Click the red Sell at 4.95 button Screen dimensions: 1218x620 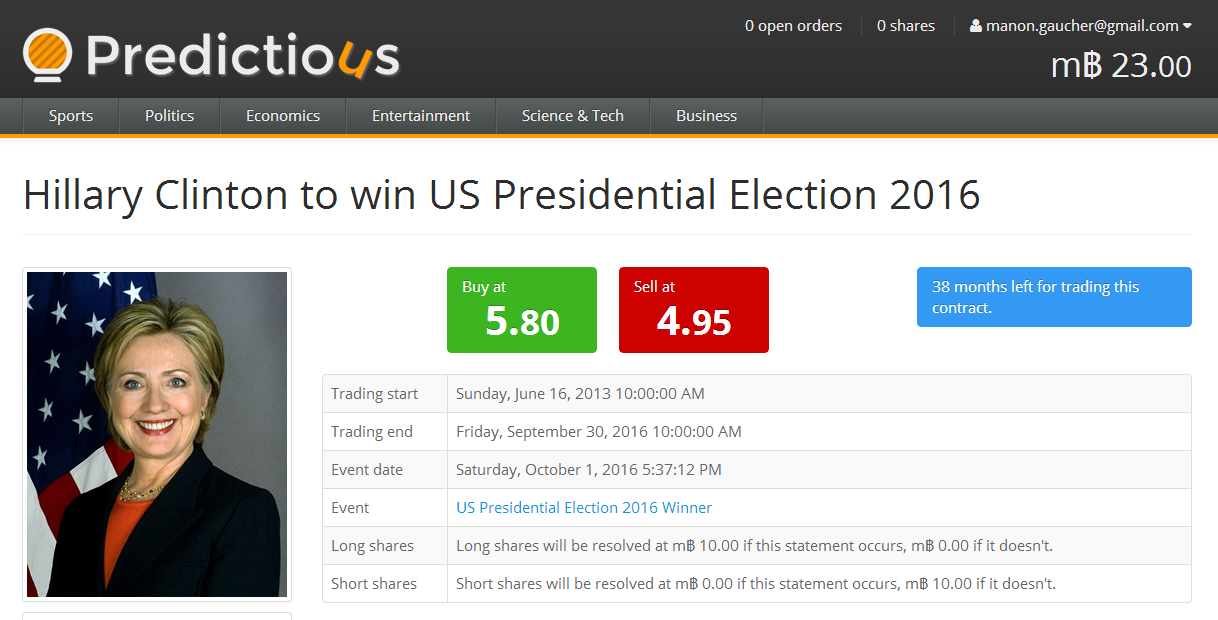(x=694, y=310)
